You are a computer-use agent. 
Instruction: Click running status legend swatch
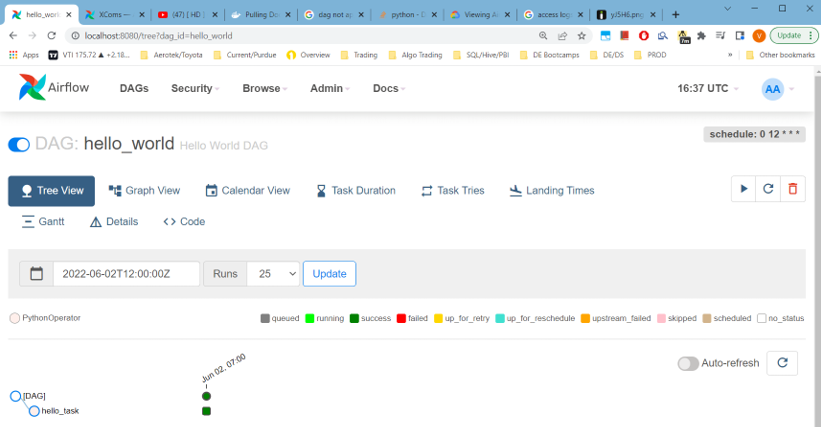pos(309,318)
